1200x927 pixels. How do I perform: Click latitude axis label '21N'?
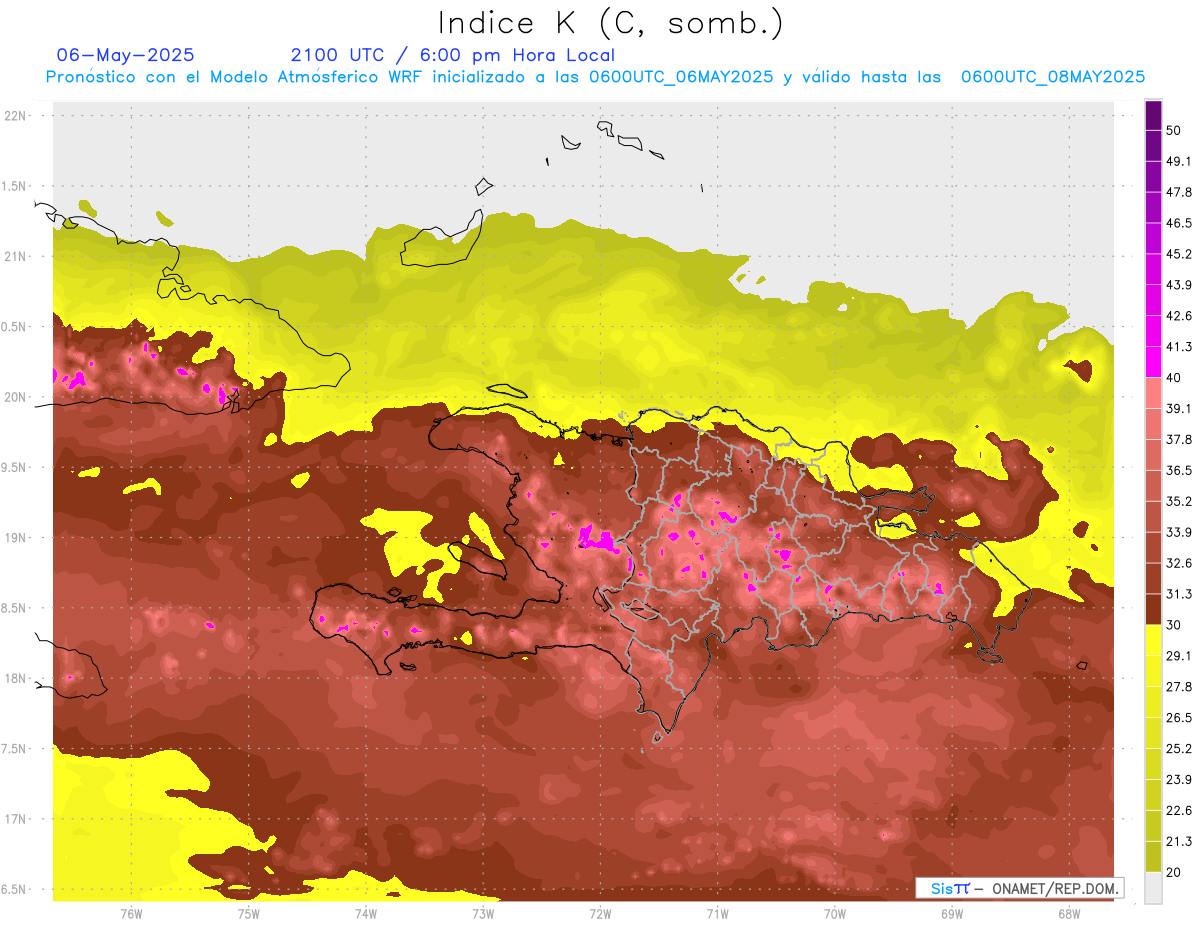[x=17, y=256]
